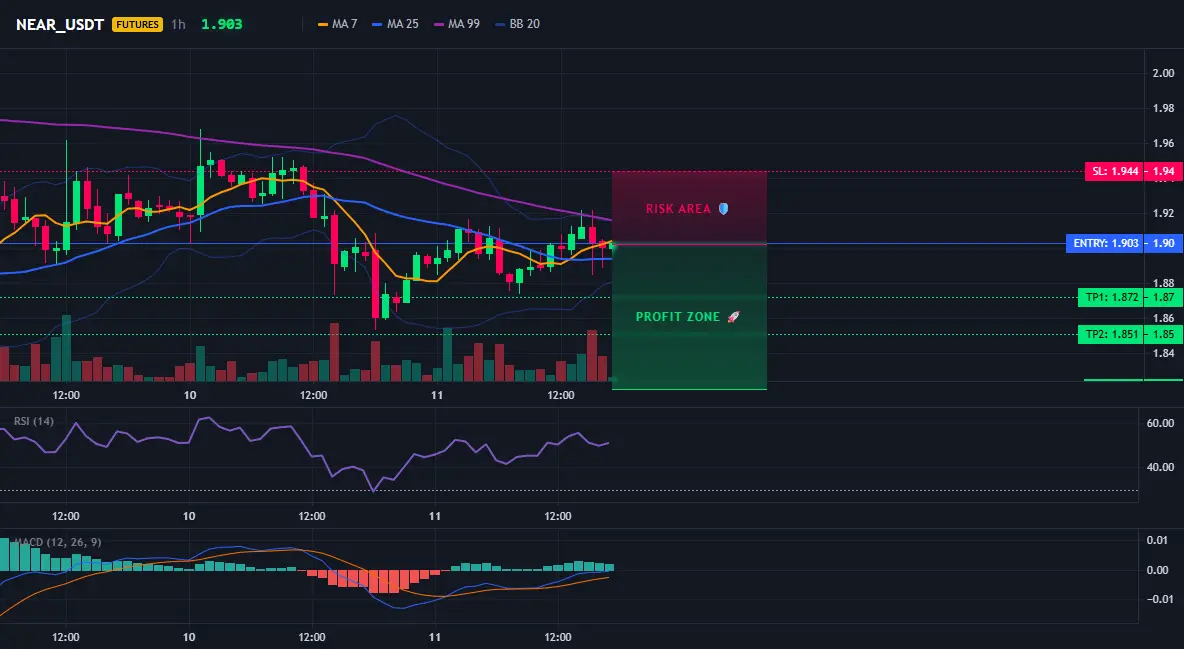Click the PROFIT ZONE label
The image size is (1184, 649).
click(677, 317)
